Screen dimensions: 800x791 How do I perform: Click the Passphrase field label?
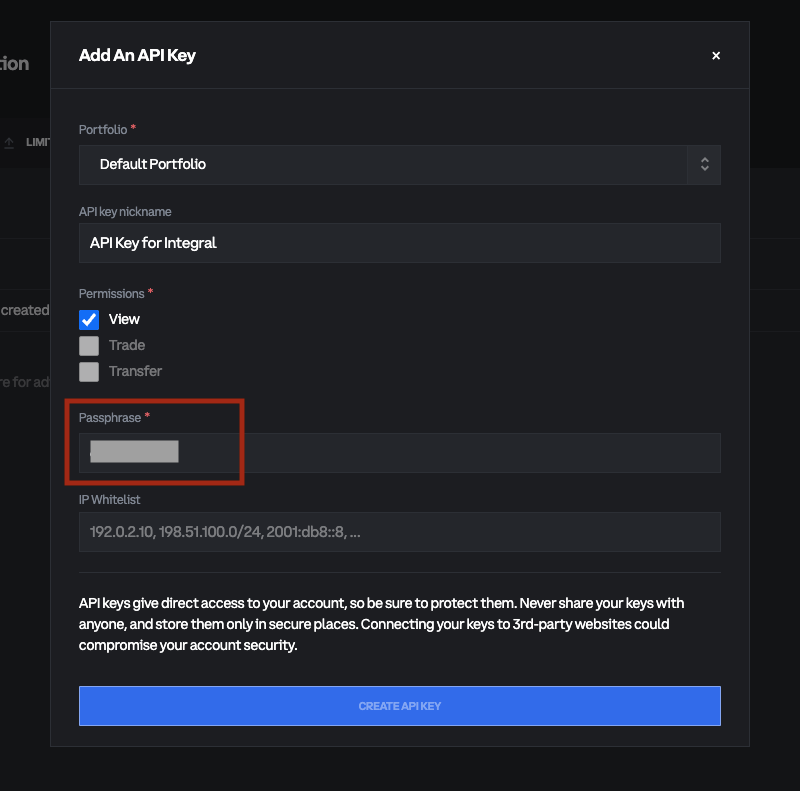point(110,417)
